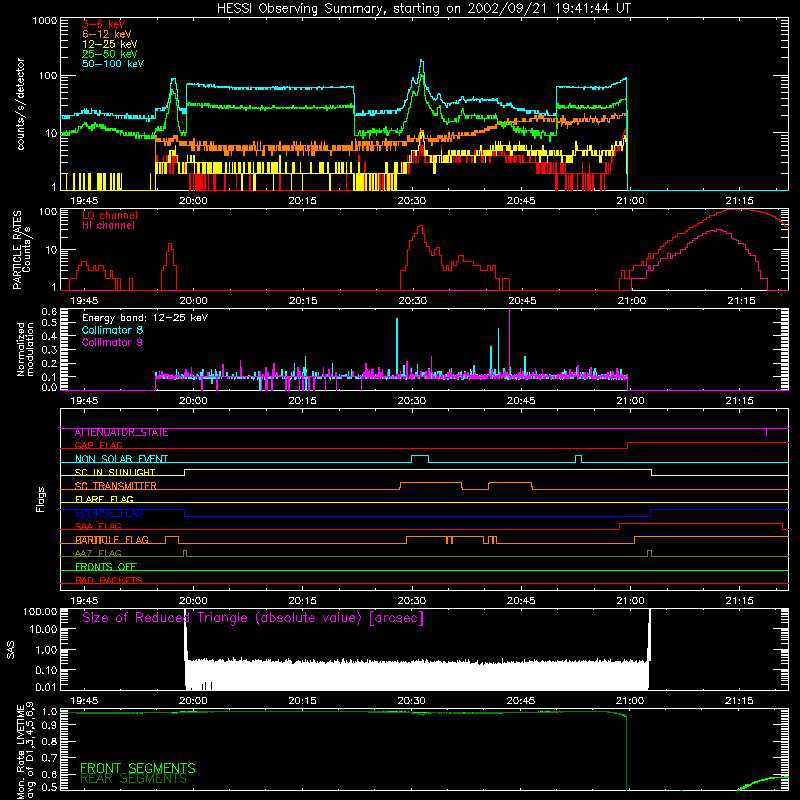The width and height of the screenshot is (800, 800).
Task: Click the NON_SOLAR_EVENT raised pulse near 20:30
Action: tap(420, 459)
